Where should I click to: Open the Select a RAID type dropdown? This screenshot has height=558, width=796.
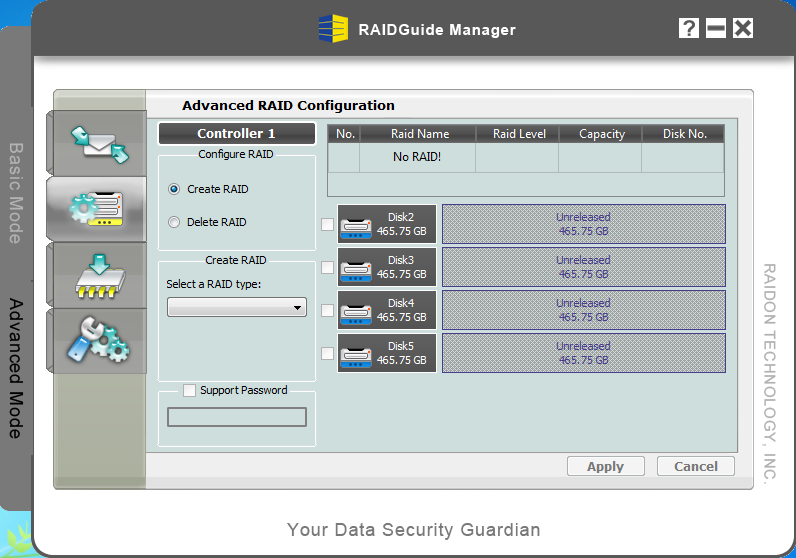(237, 308)
